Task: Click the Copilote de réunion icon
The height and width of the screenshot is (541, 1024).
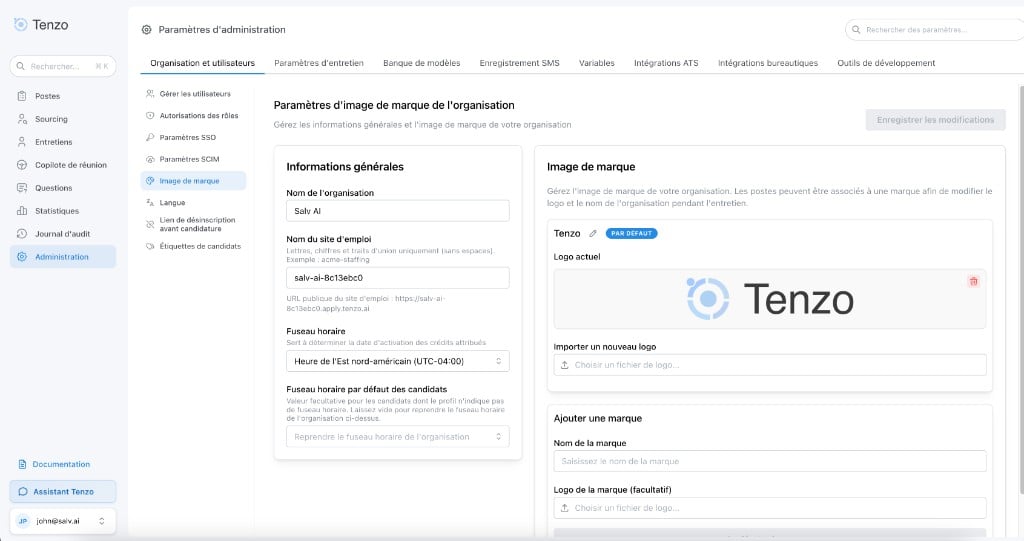Action: click(x=22, y=165)
